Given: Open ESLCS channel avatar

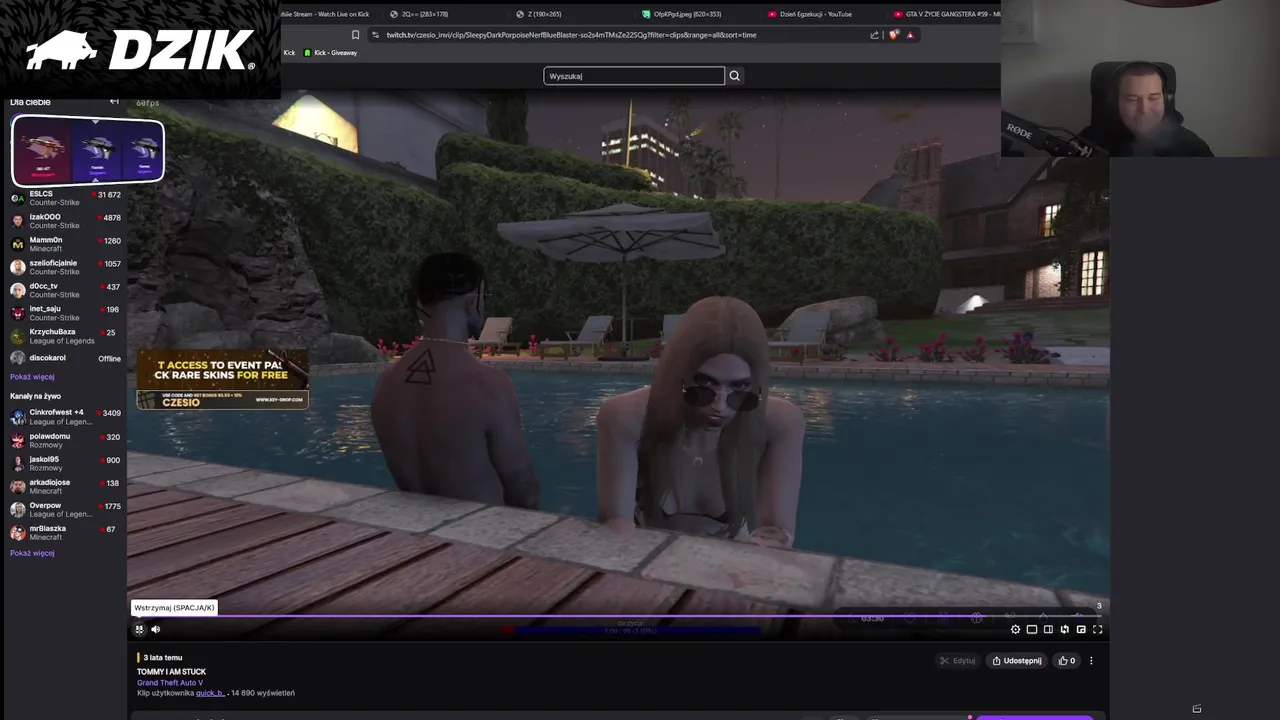Looking at the screenshot, I should 17,198.
